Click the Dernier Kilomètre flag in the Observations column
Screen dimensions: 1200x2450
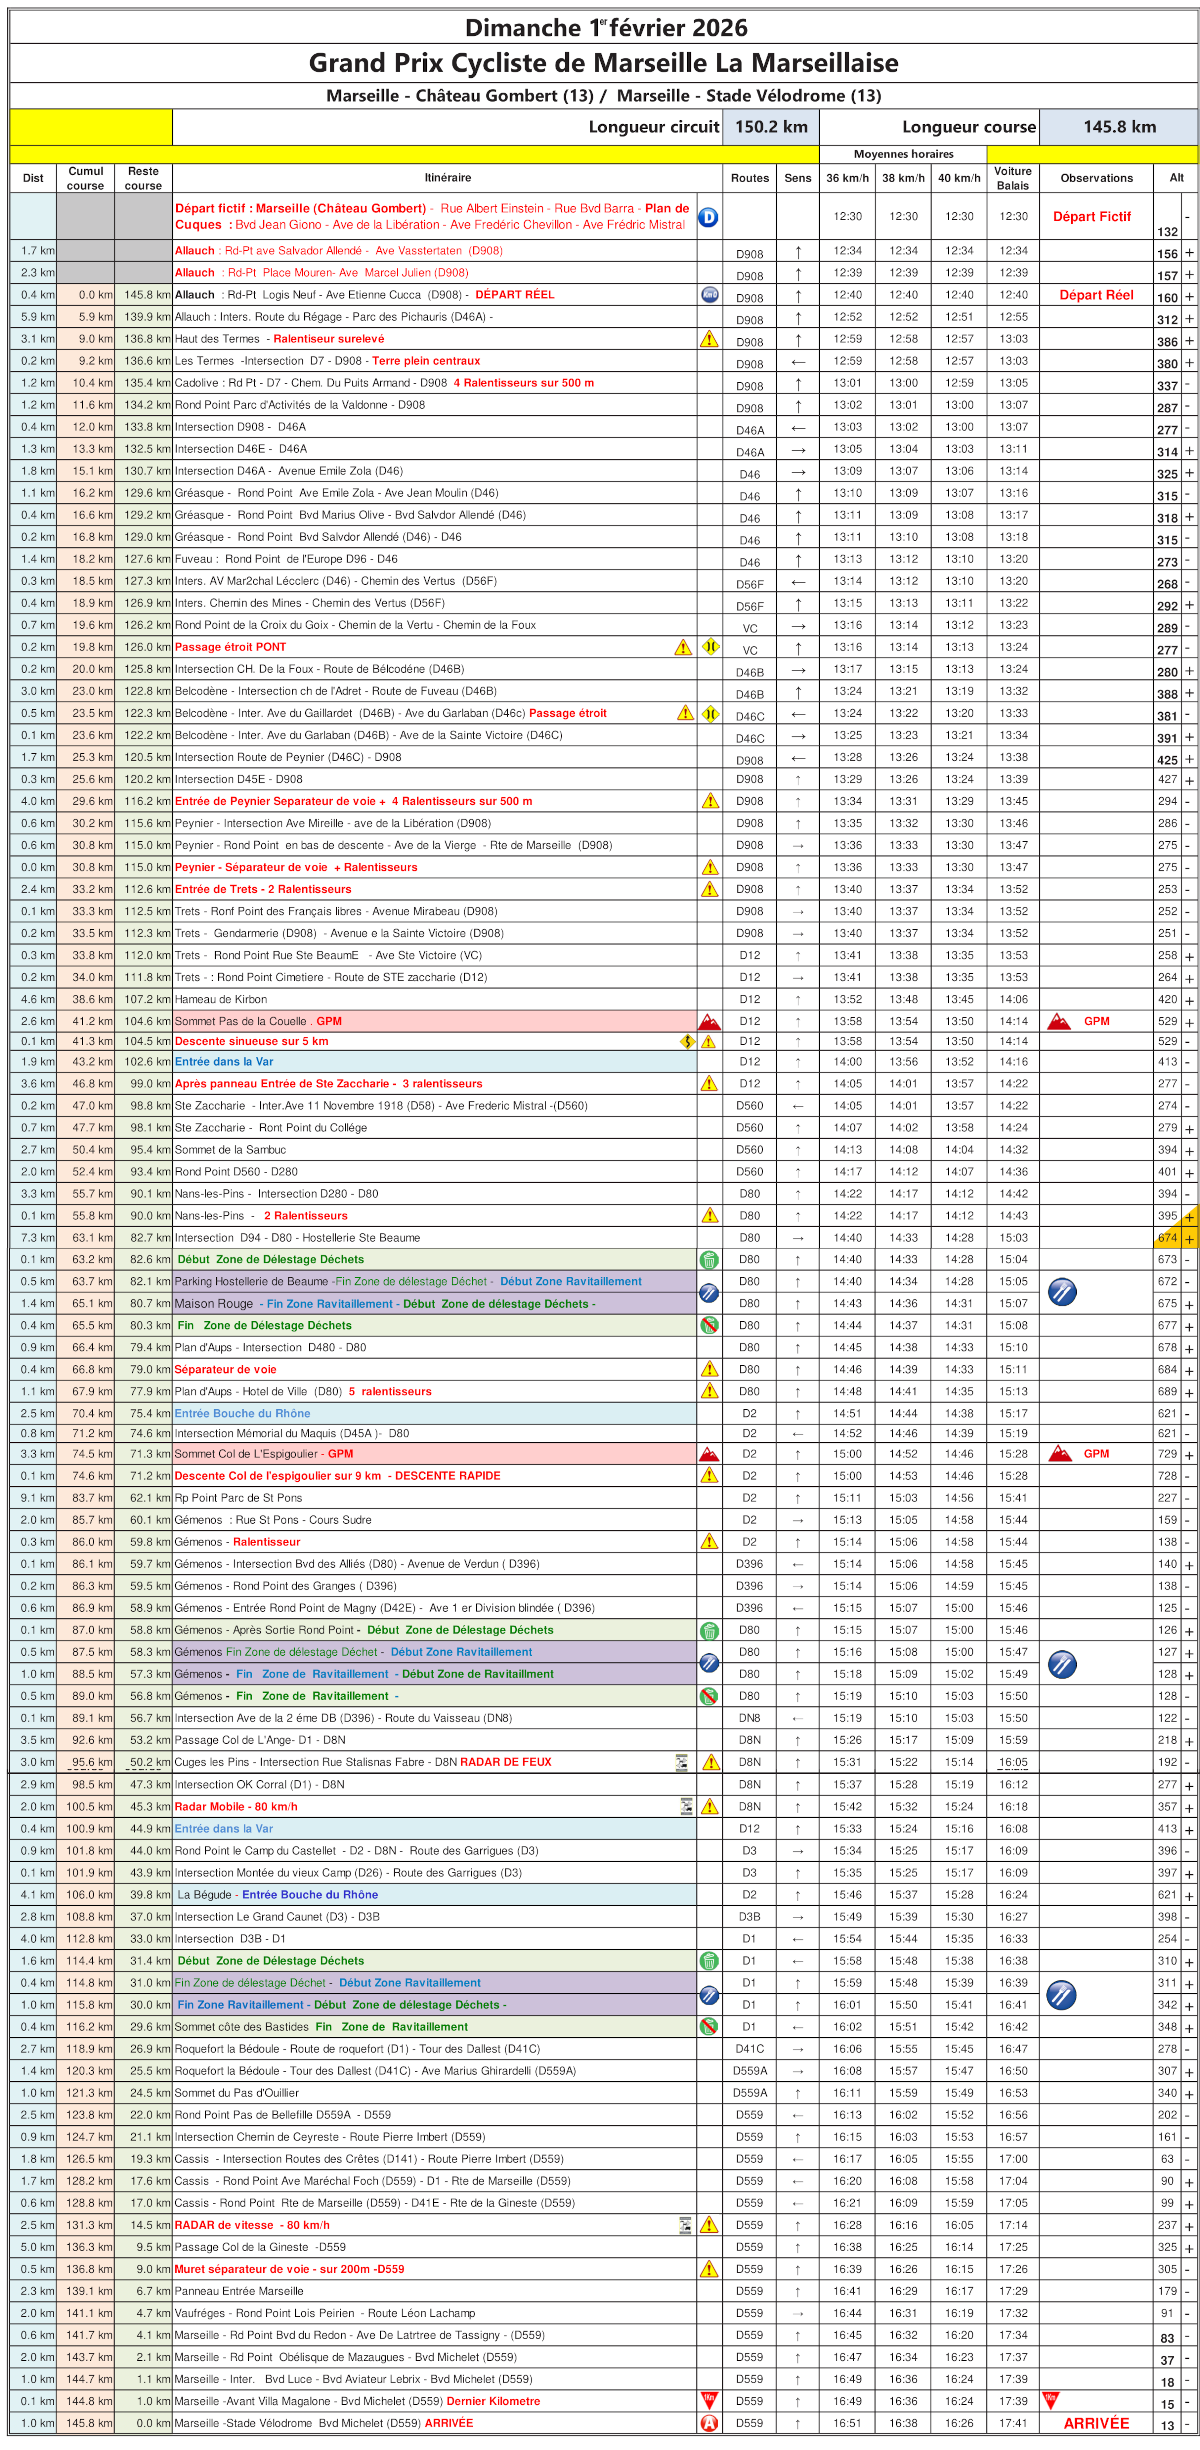click(1051, 2400)
